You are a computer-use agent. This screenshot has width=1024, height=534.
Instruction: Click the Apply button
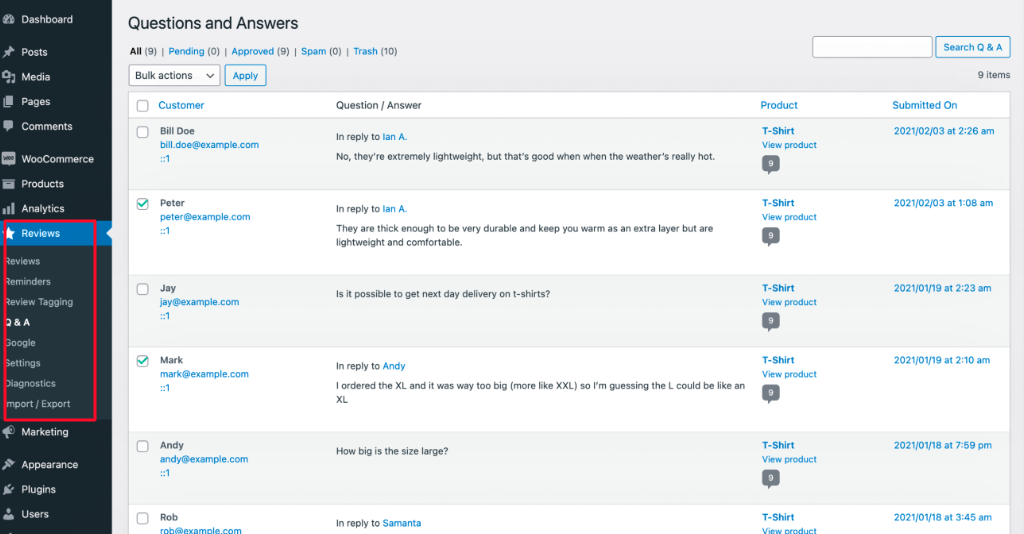pos(246,76)
